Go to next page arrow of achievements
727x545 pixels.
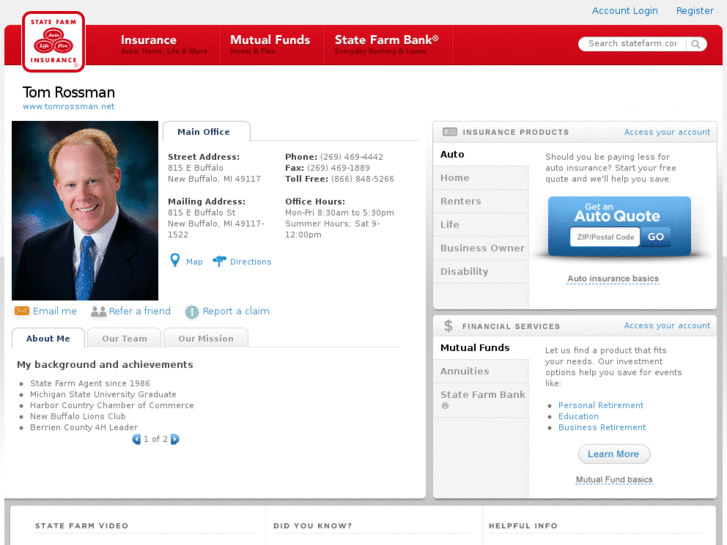point(175,439)
